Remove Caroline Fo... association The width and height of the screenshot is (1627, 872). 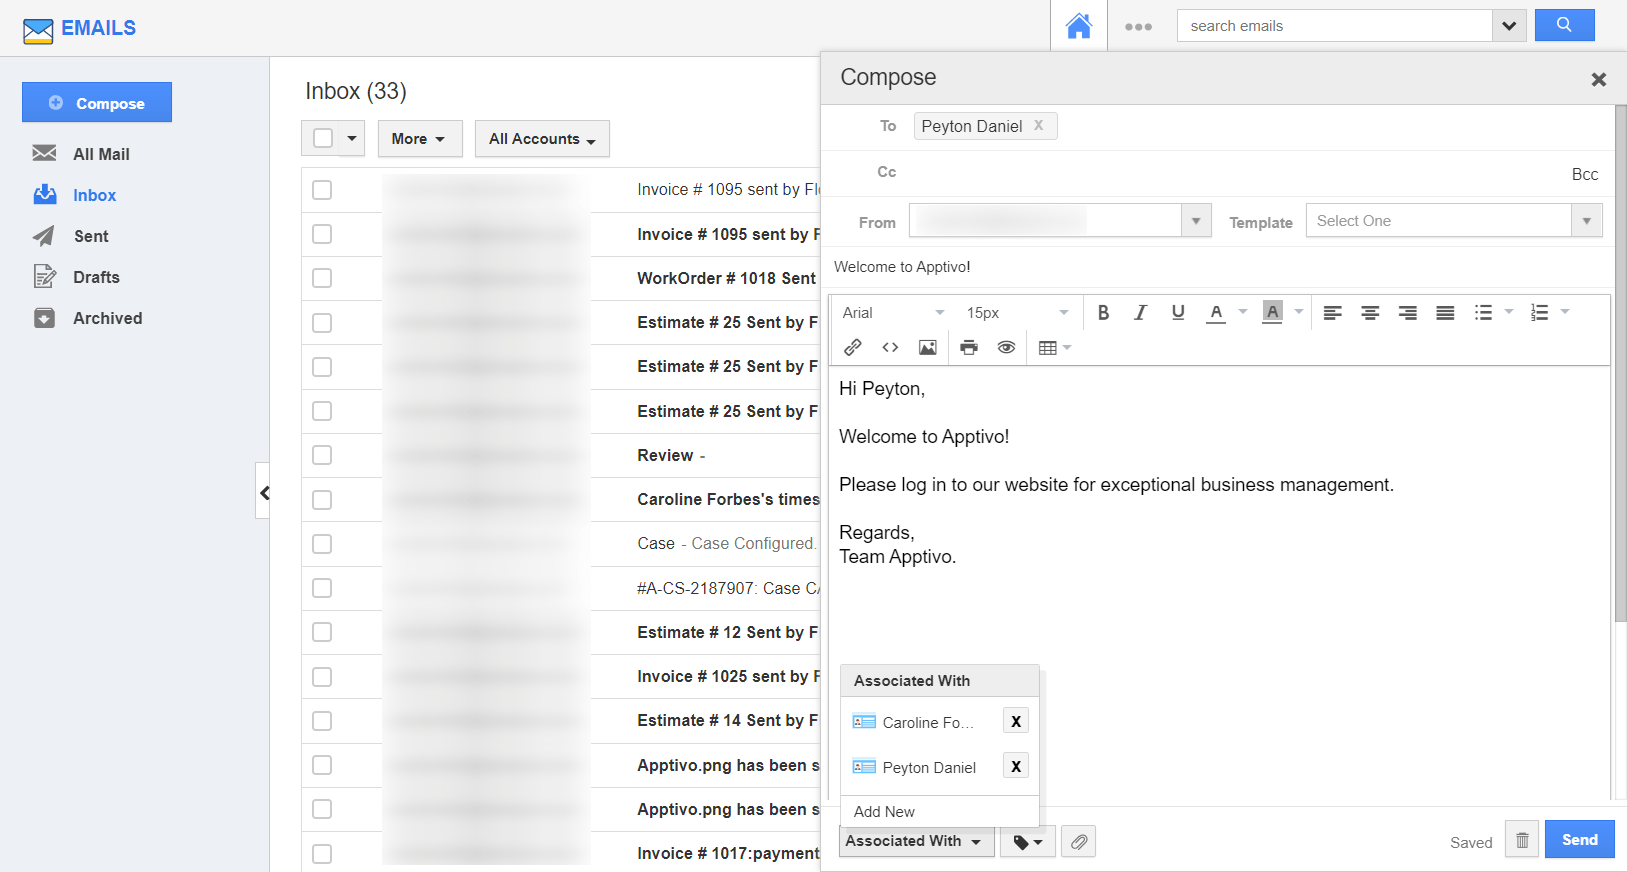(1016, 721)
